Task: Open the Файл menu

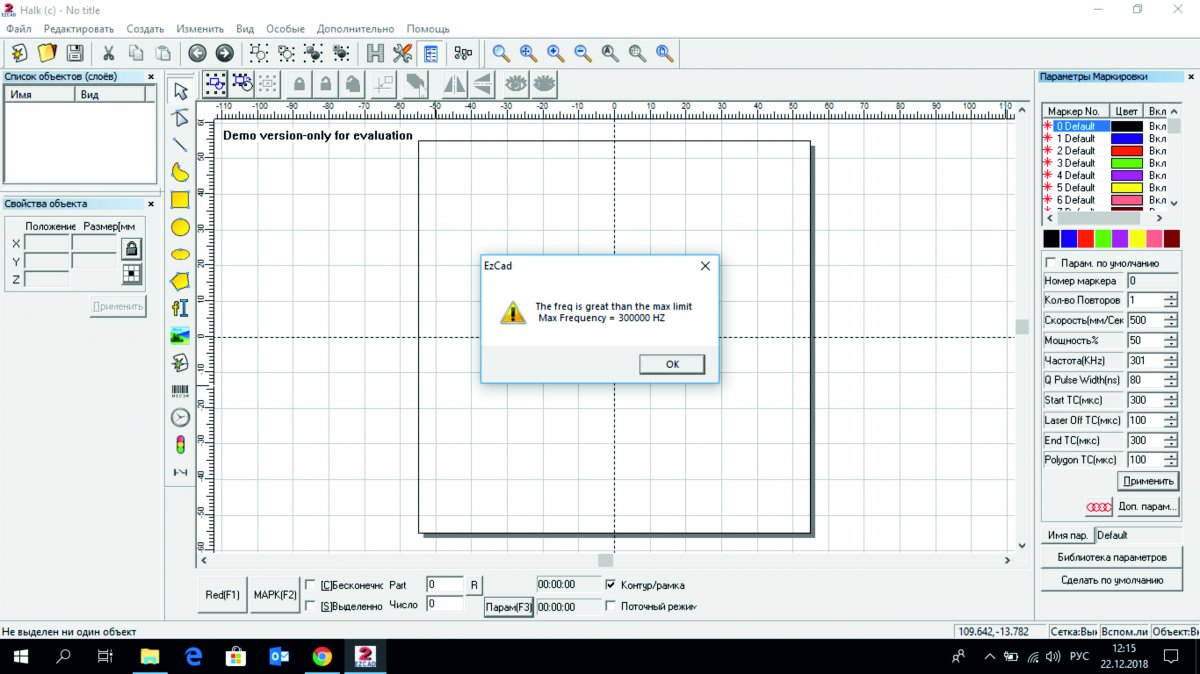Action: (x=18, y=29)
